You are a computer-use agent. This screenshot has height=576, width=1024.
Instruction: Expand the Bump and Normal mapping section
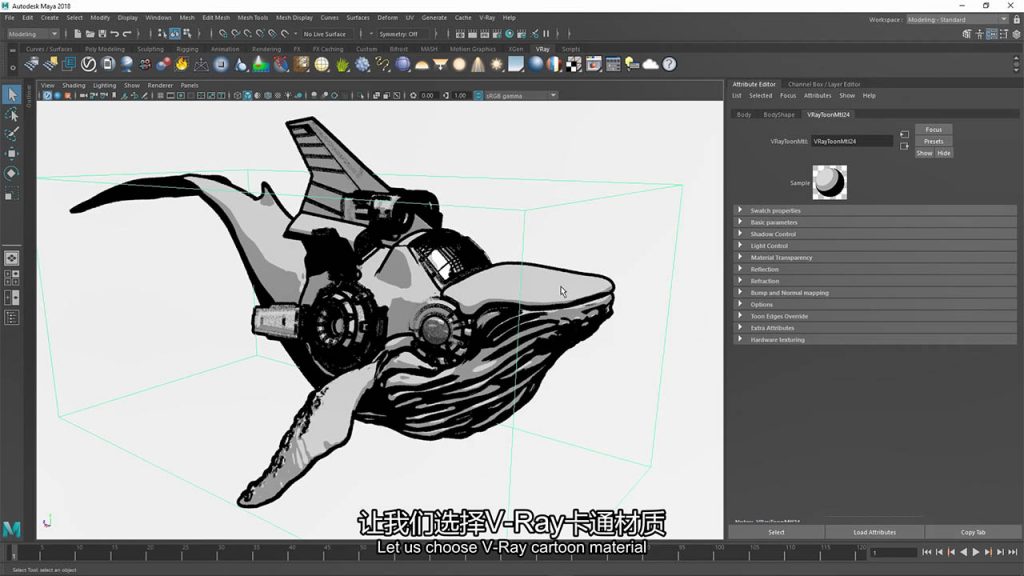tap(874, 293)
